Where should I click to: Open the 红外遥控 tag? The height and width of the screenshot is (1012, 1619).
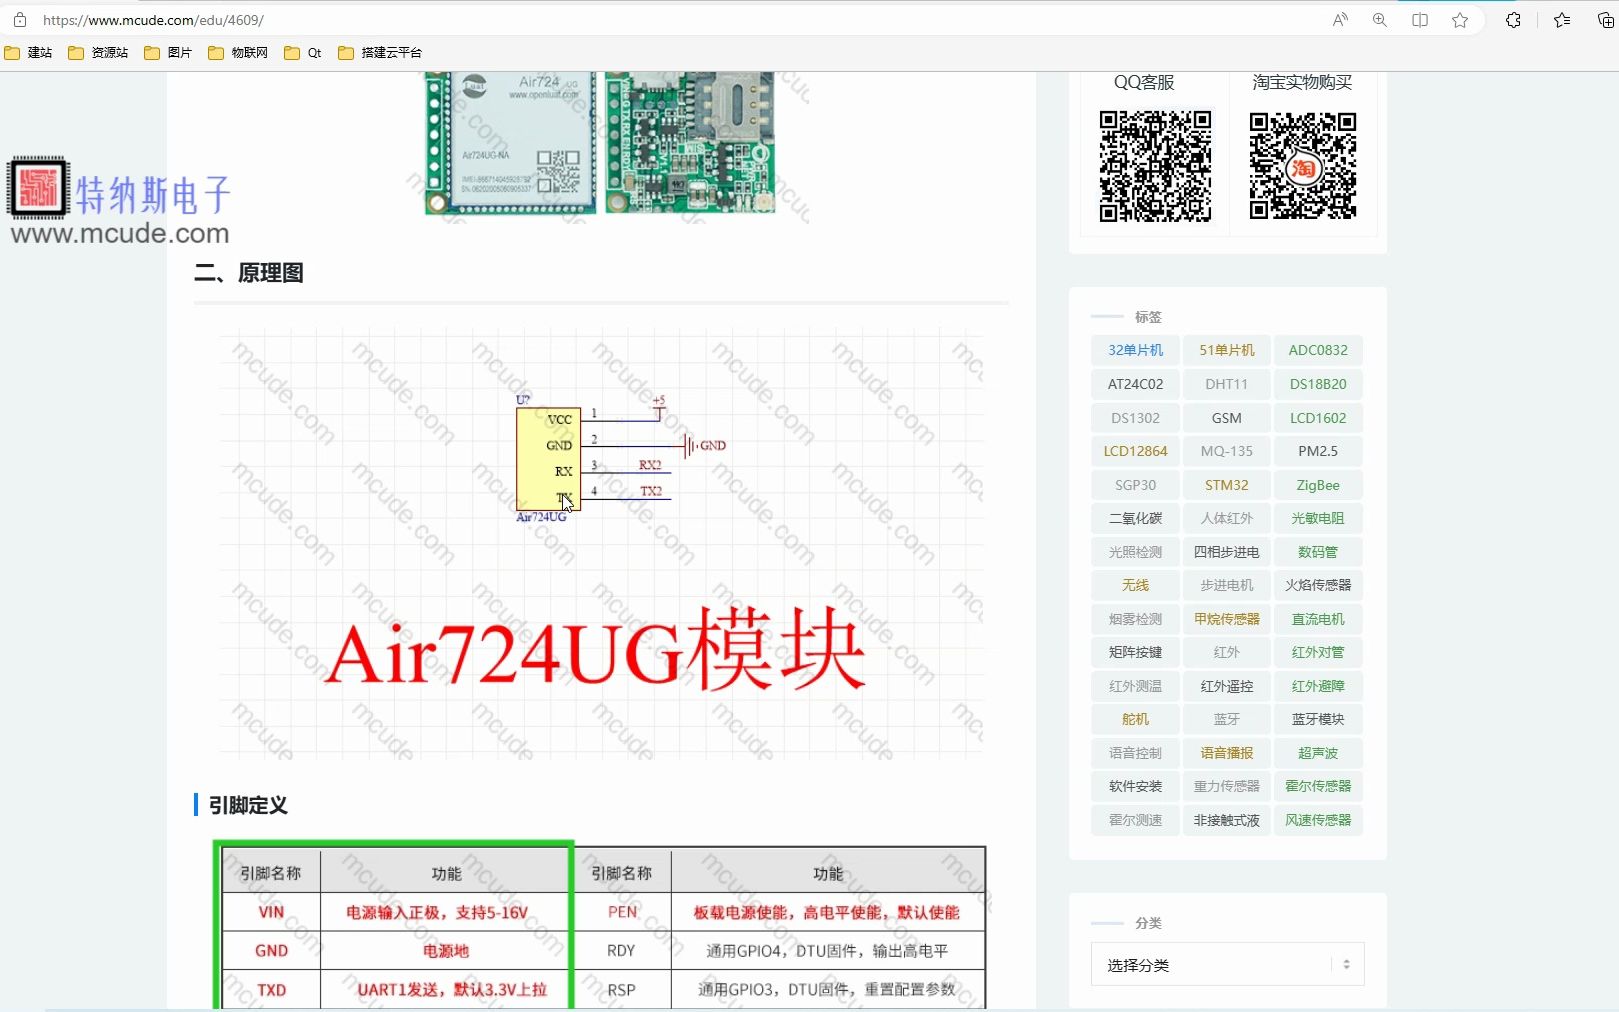point(1227,686)
